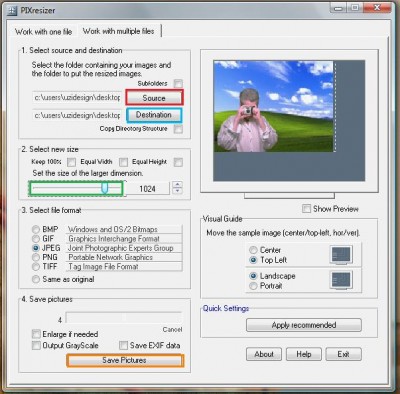This screenshot has width=400, height=394.
Task: Click the Exit button
Action: [x=344, y=354]
